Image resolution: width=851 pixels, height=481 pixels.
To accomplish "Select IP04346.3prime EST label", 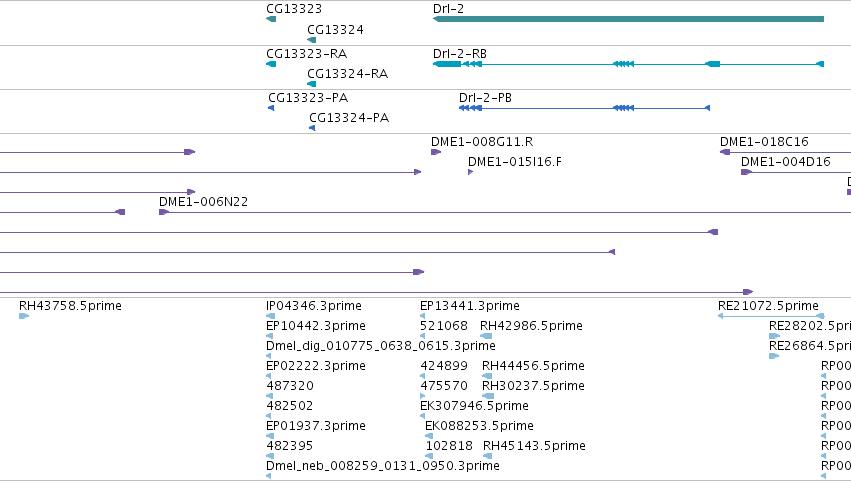I will click(314, 306).
